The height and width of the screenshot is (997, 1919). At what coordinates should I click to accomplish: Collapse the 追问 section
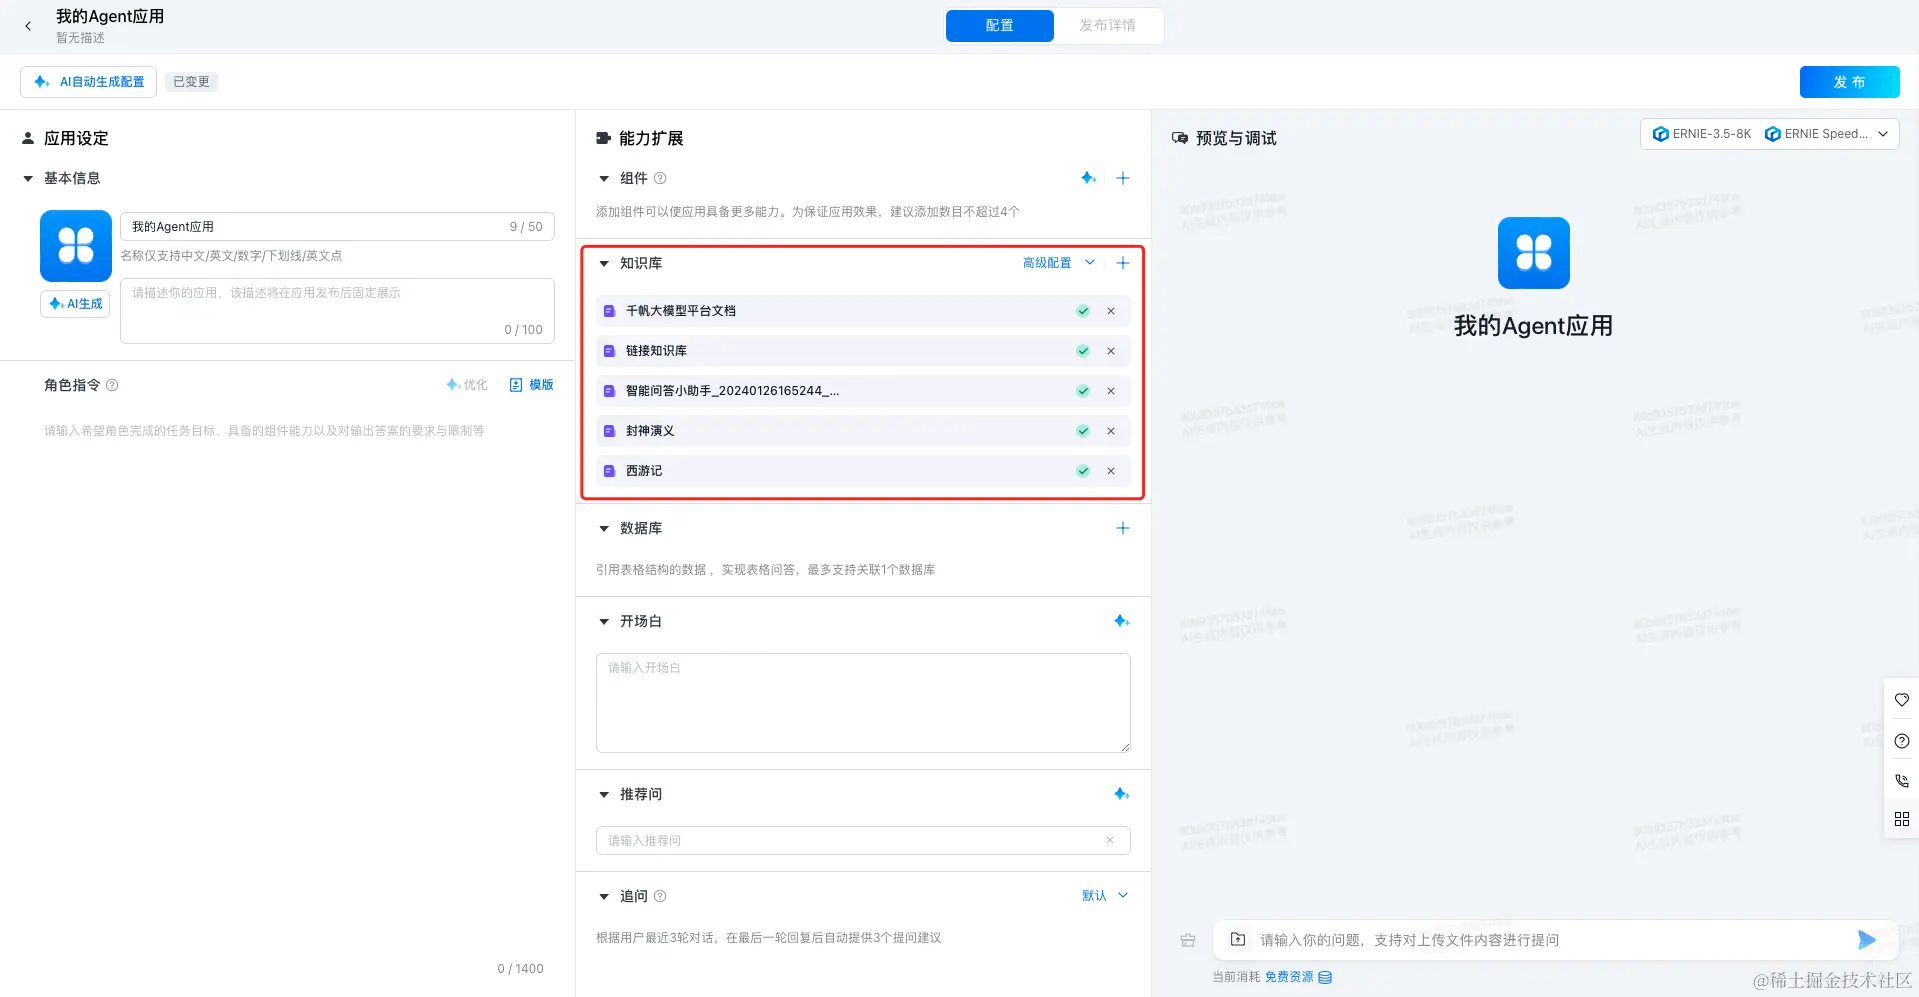(x=604, y=896)
